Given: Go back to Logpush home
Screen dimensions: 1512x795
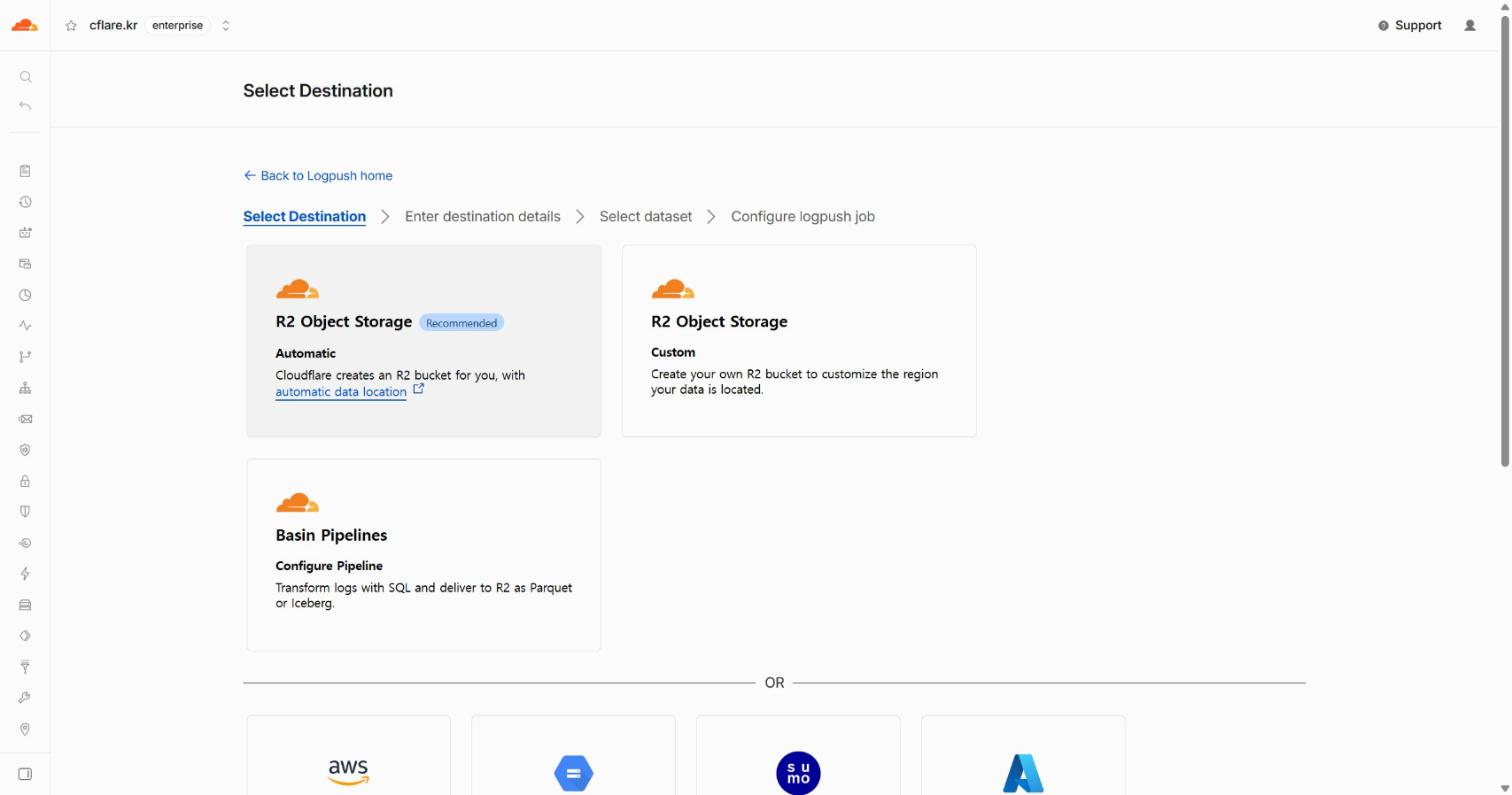Looking at the screenshot, I should point(318,176).
